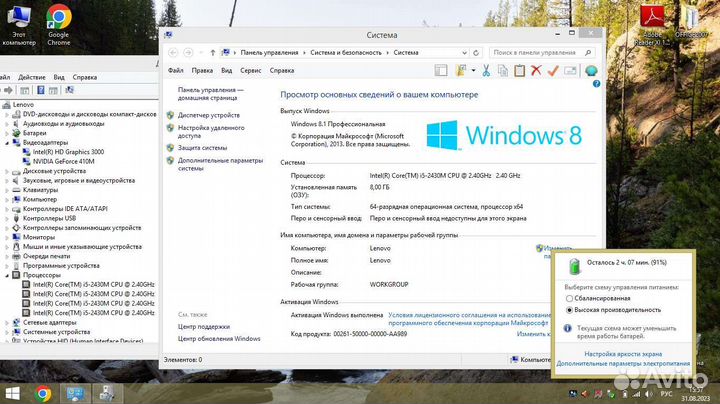720x404 pixels.
Task: Click the teal shell icon in toolbar
Action: tap(591, 71)
